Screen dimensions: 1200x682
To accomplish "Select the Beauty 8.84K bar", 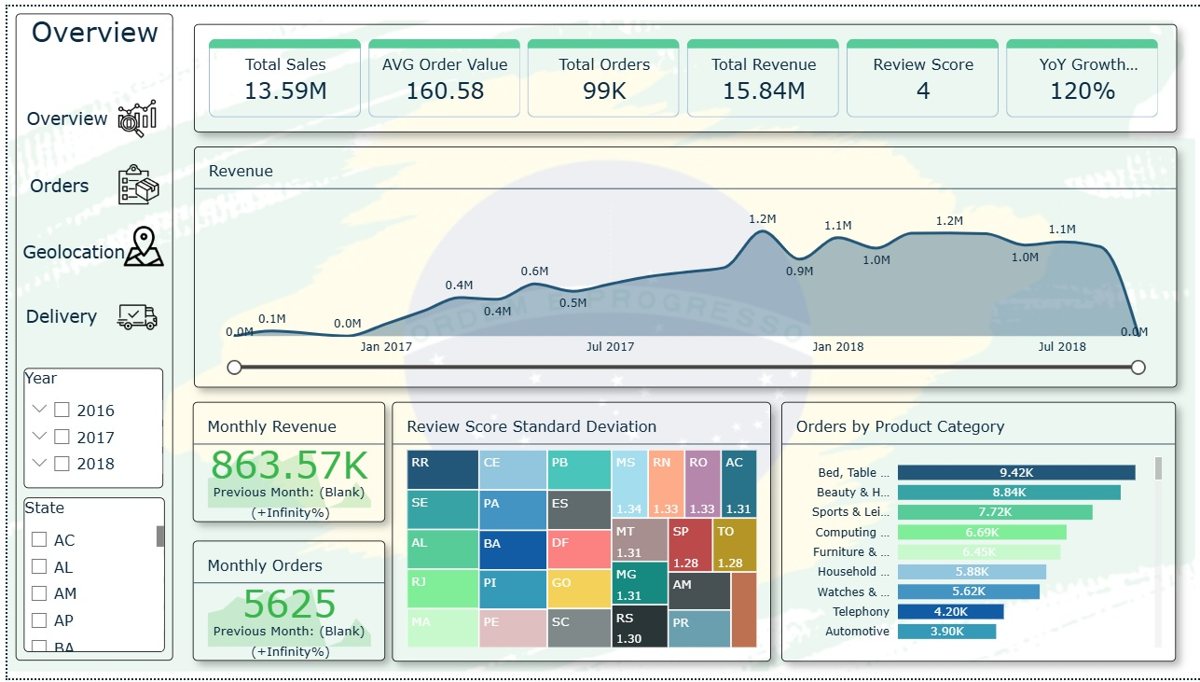I will coord(1009,492).
